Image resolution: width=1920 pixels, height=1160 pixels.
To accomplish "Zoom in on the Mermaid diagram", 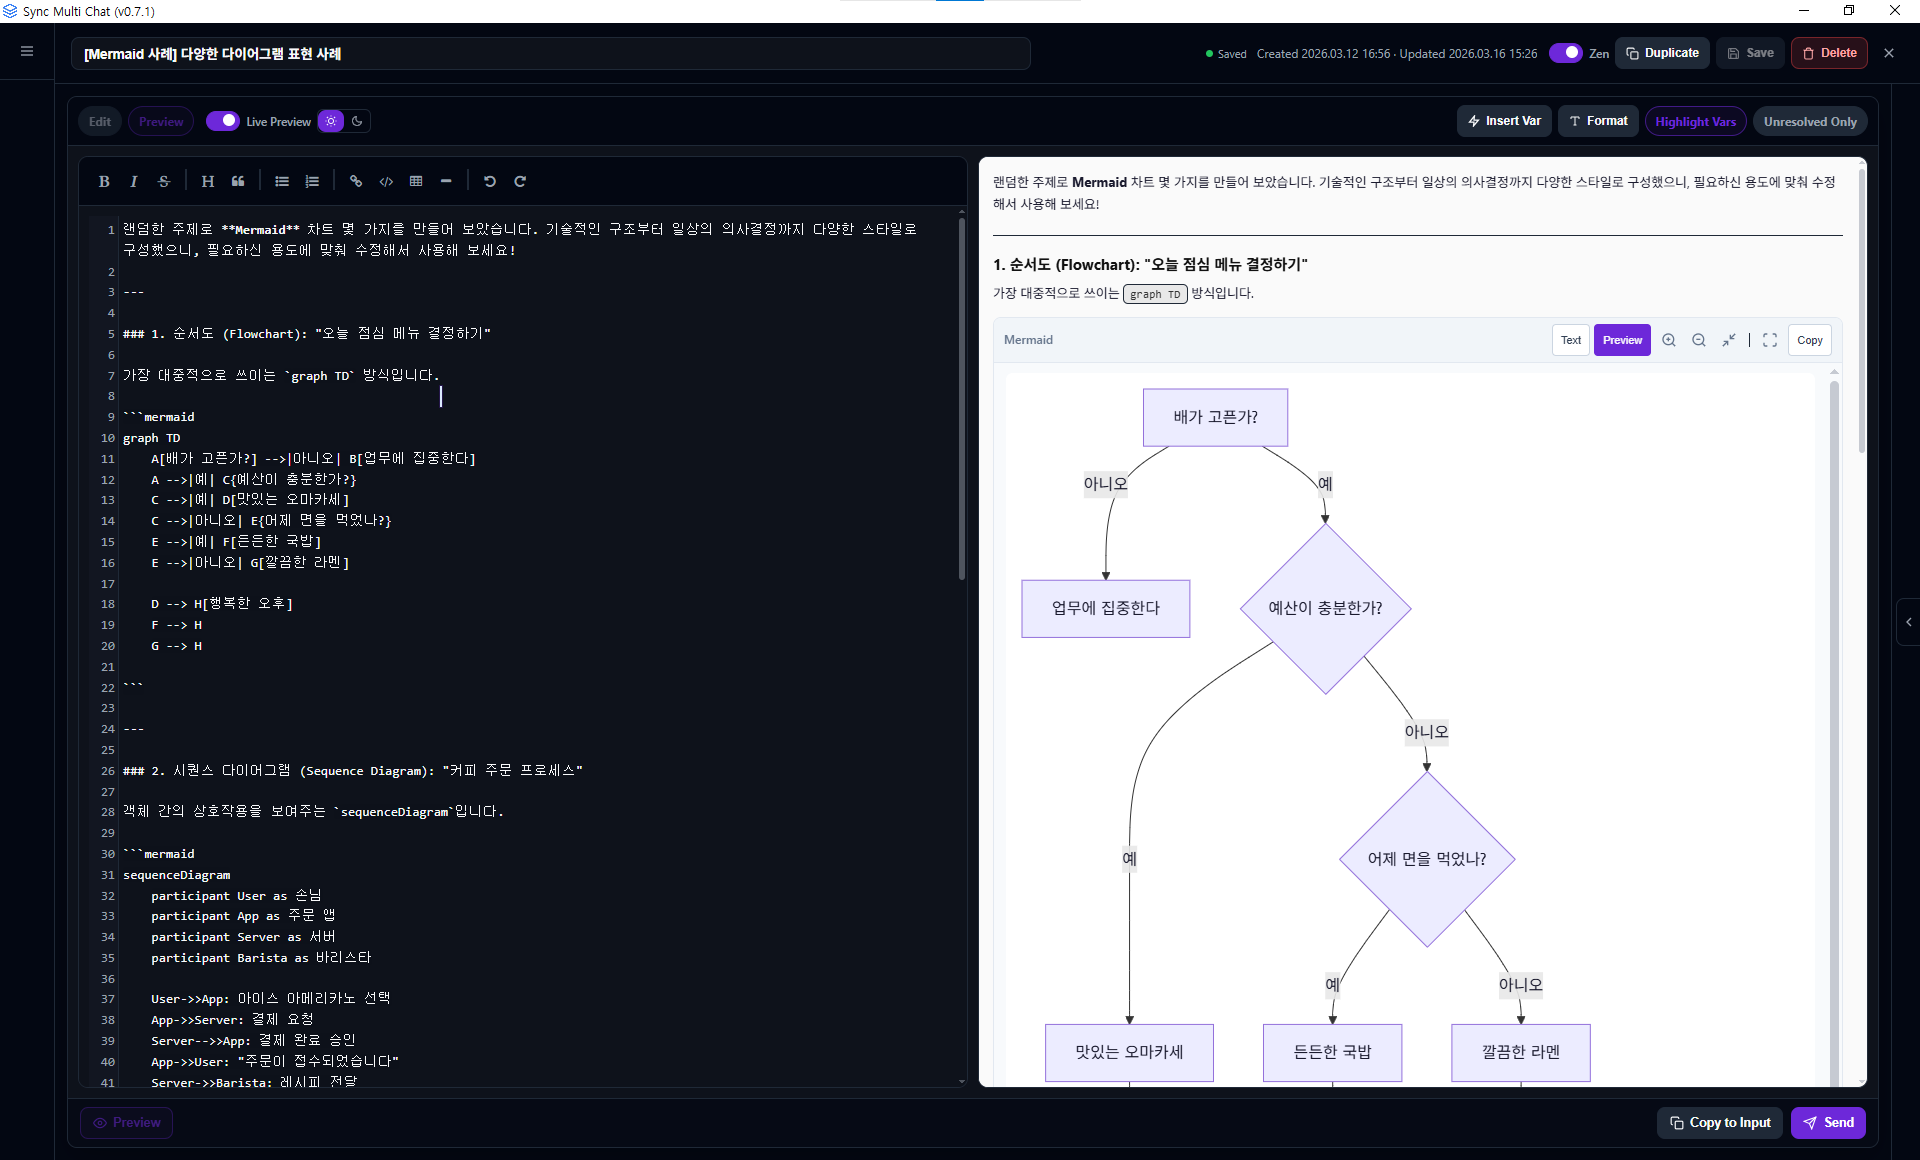I will pyautogui.click(x=1669, y=340).
